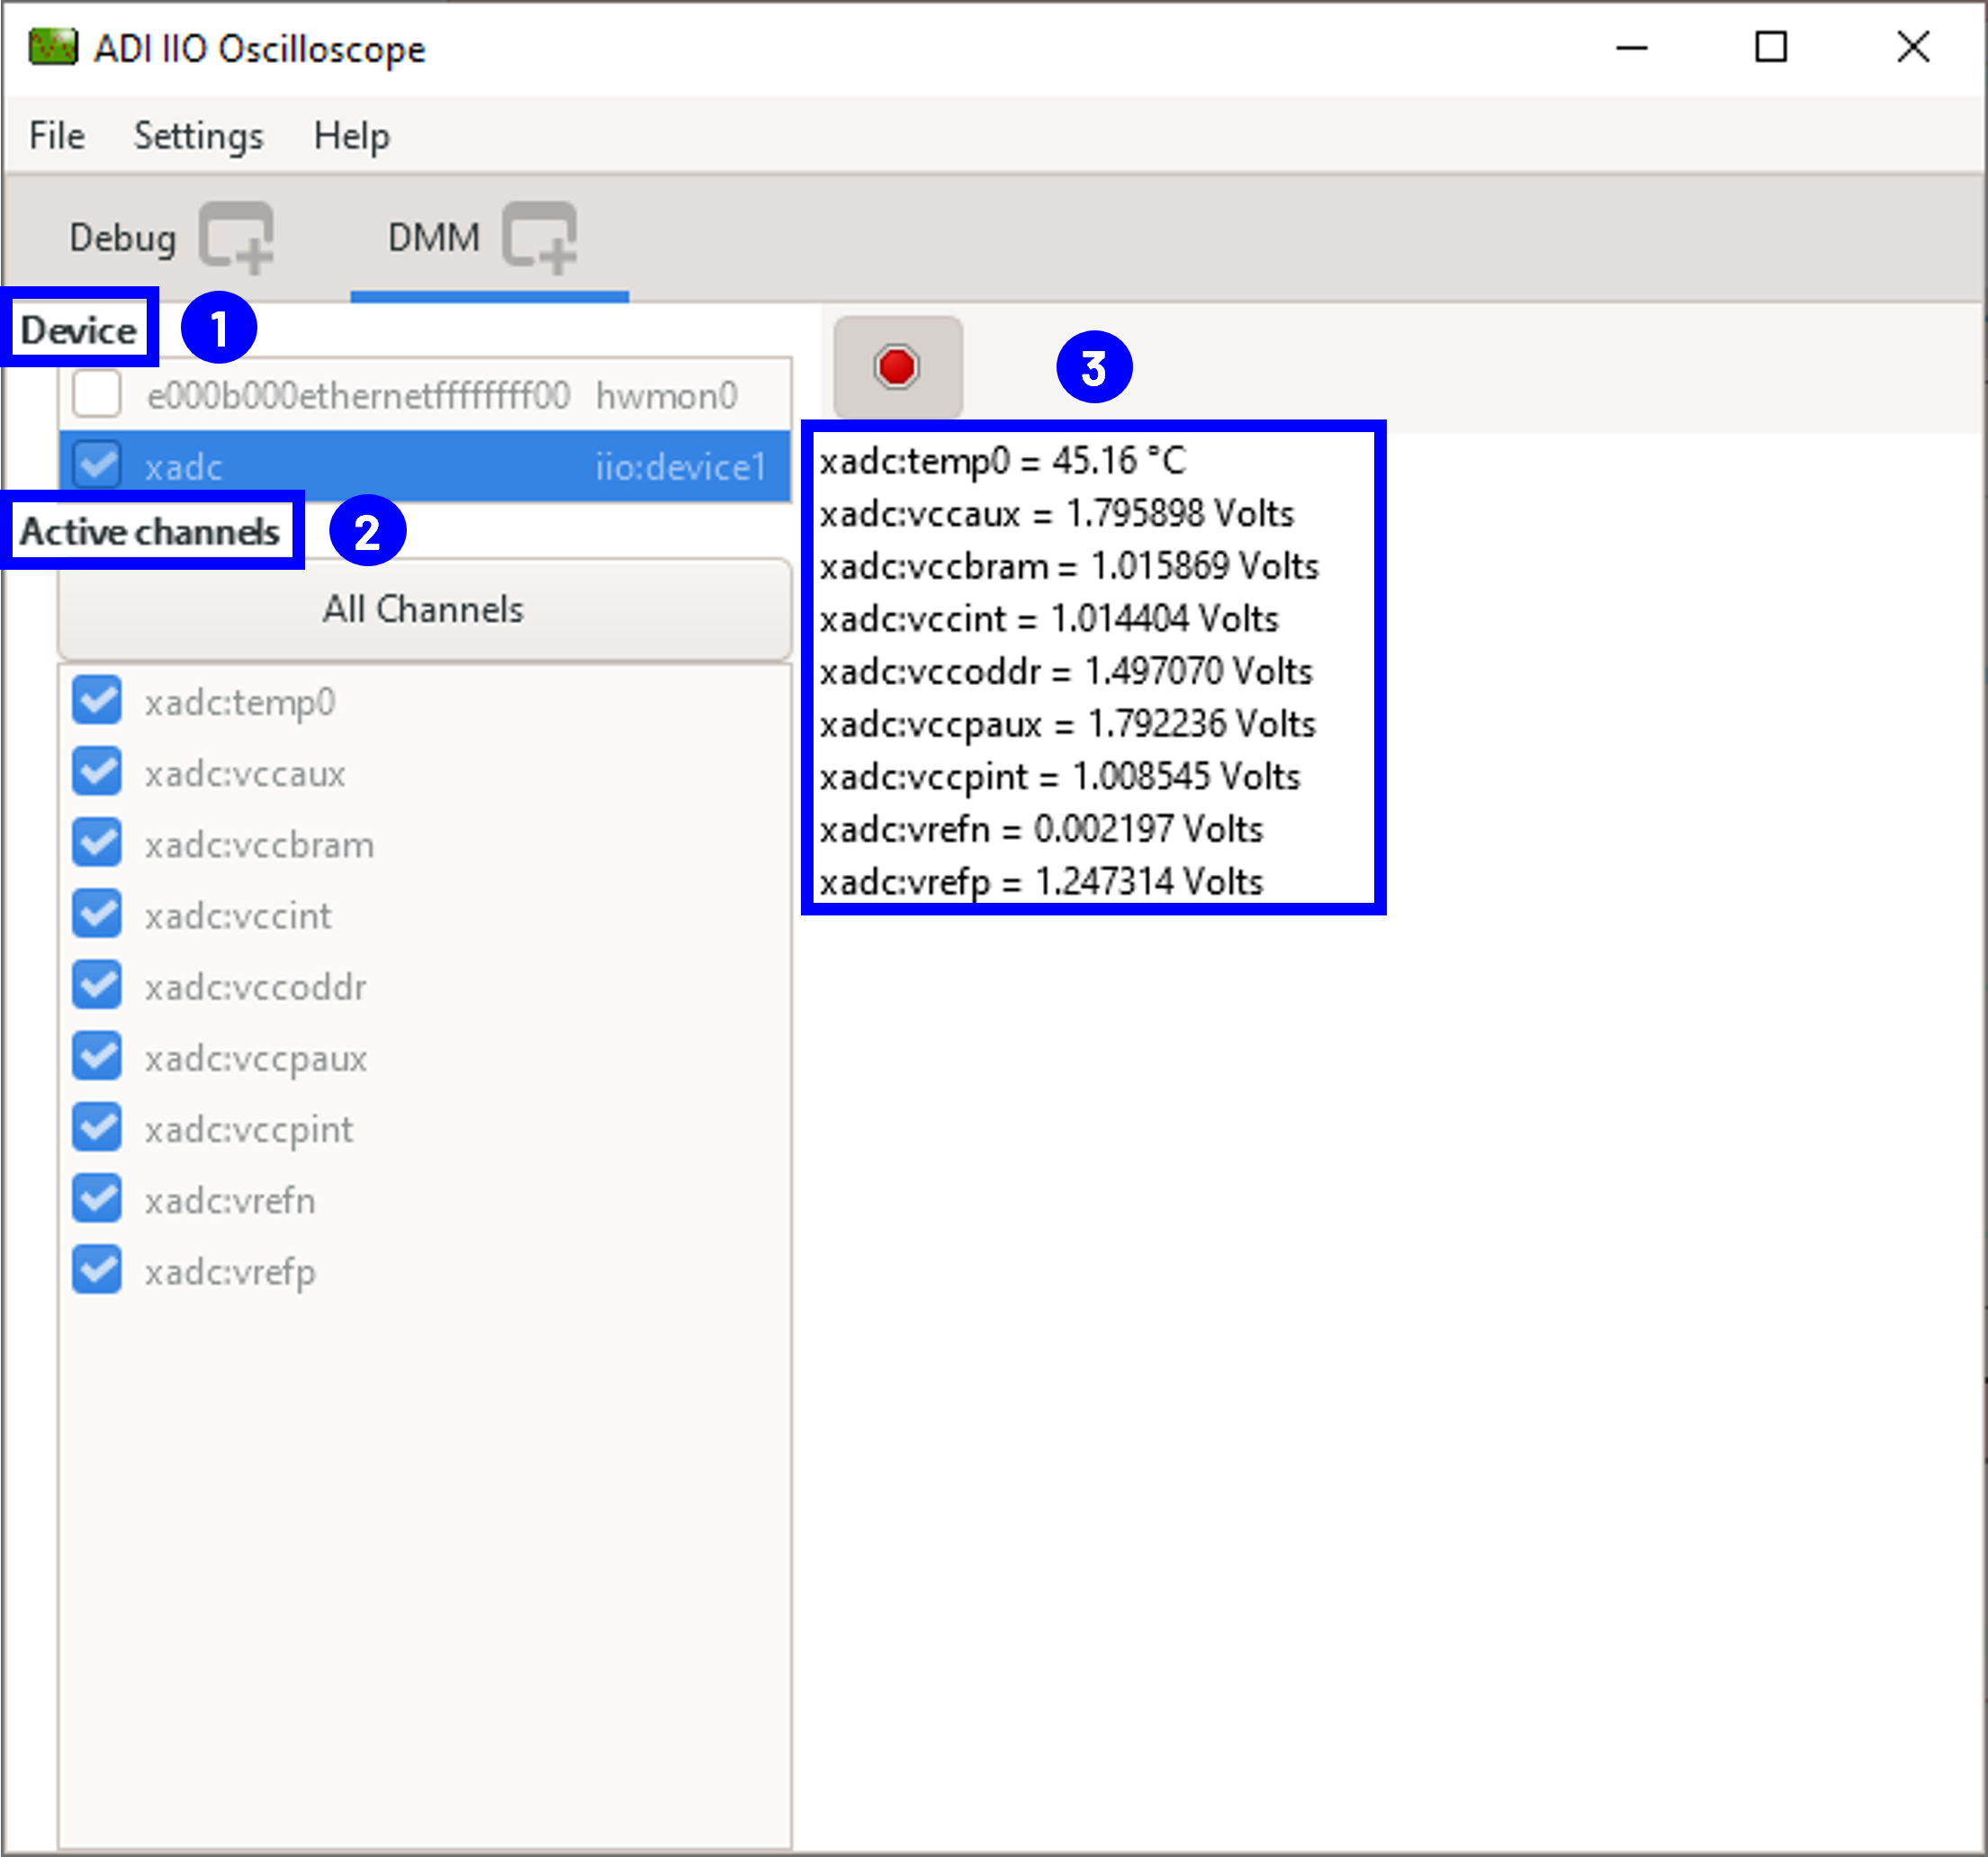
Task: Select the xadc iio:device1 row
Action: [x=425, y=466]
